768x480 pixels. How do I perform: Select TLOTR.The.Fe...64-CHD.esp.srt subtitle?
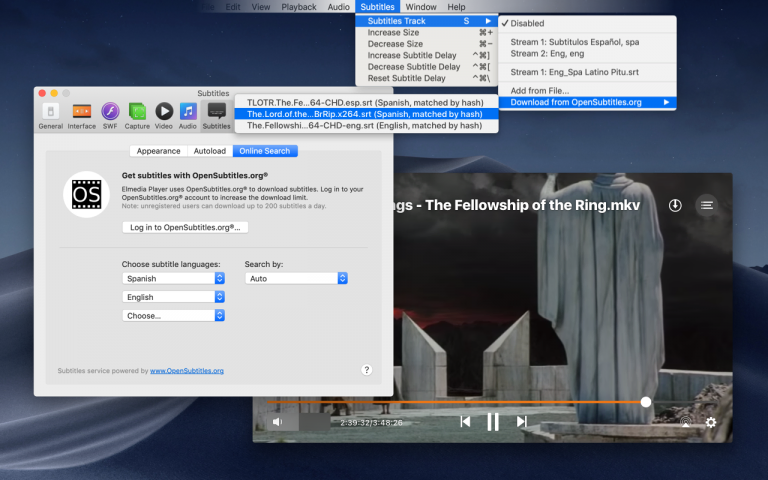[366, 102]
